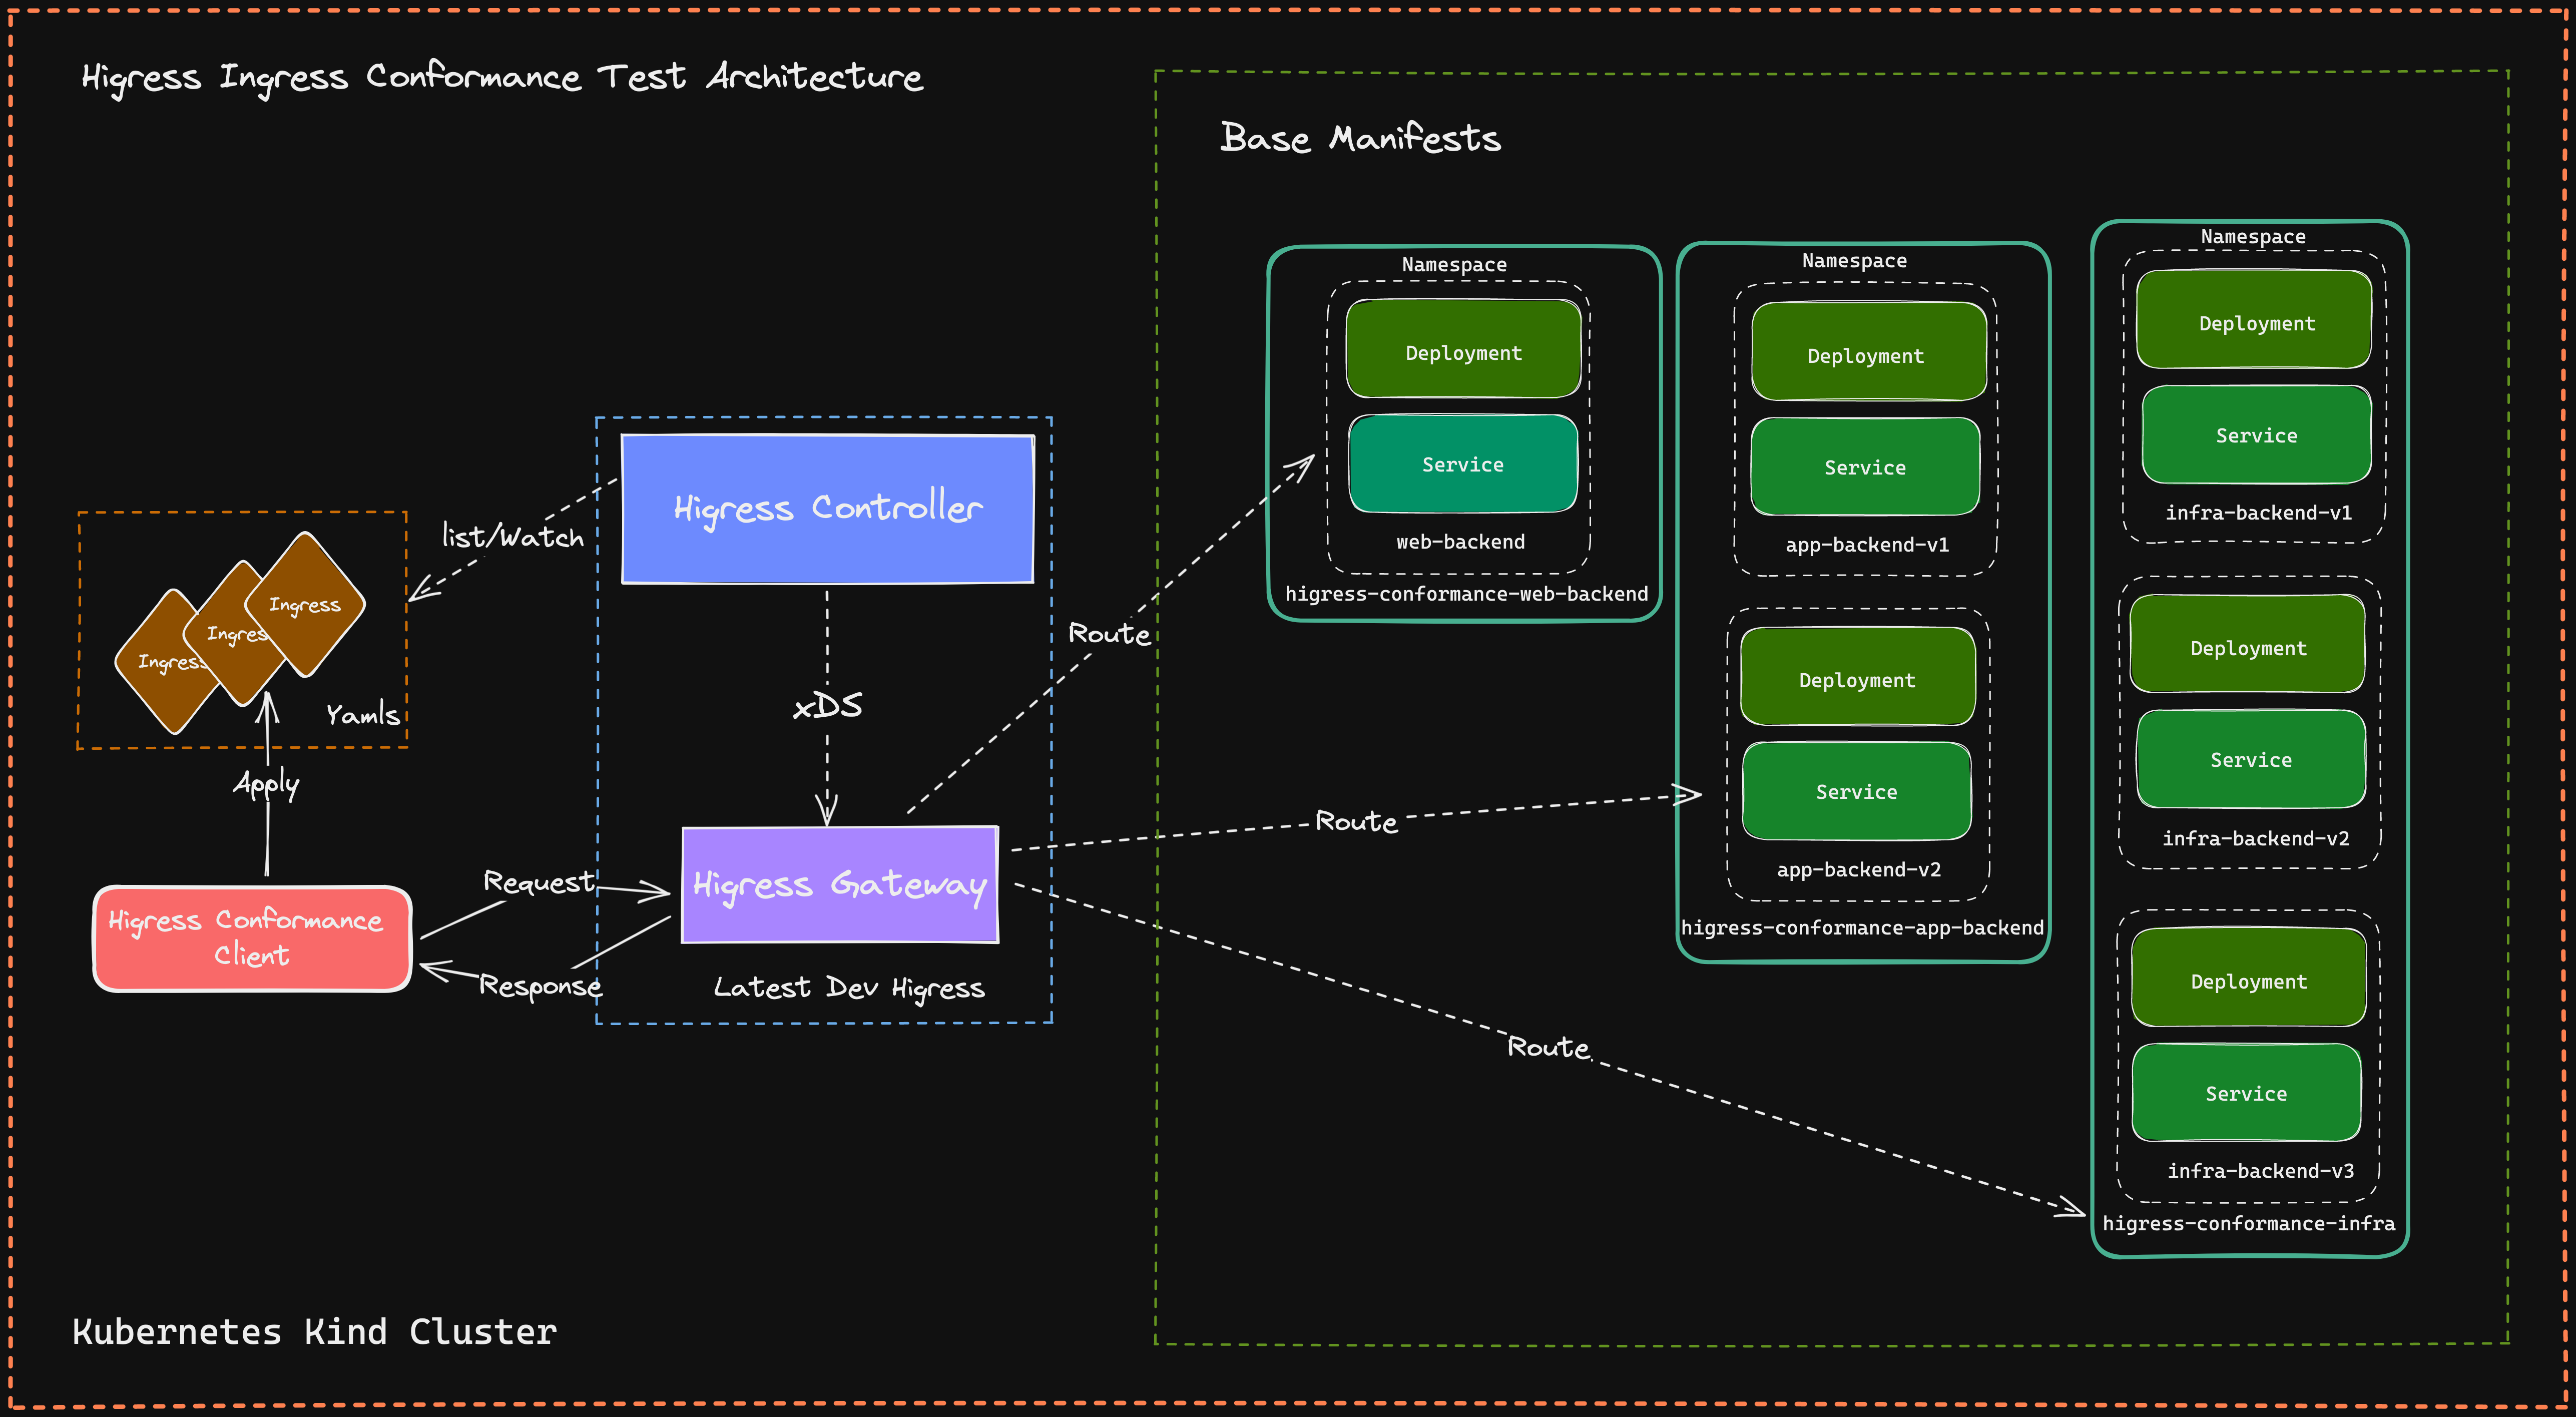Click the Service box in infra-backend-v3
The height and width of the screenshot is (1417, 2576).
[x=2246, y=1093]
